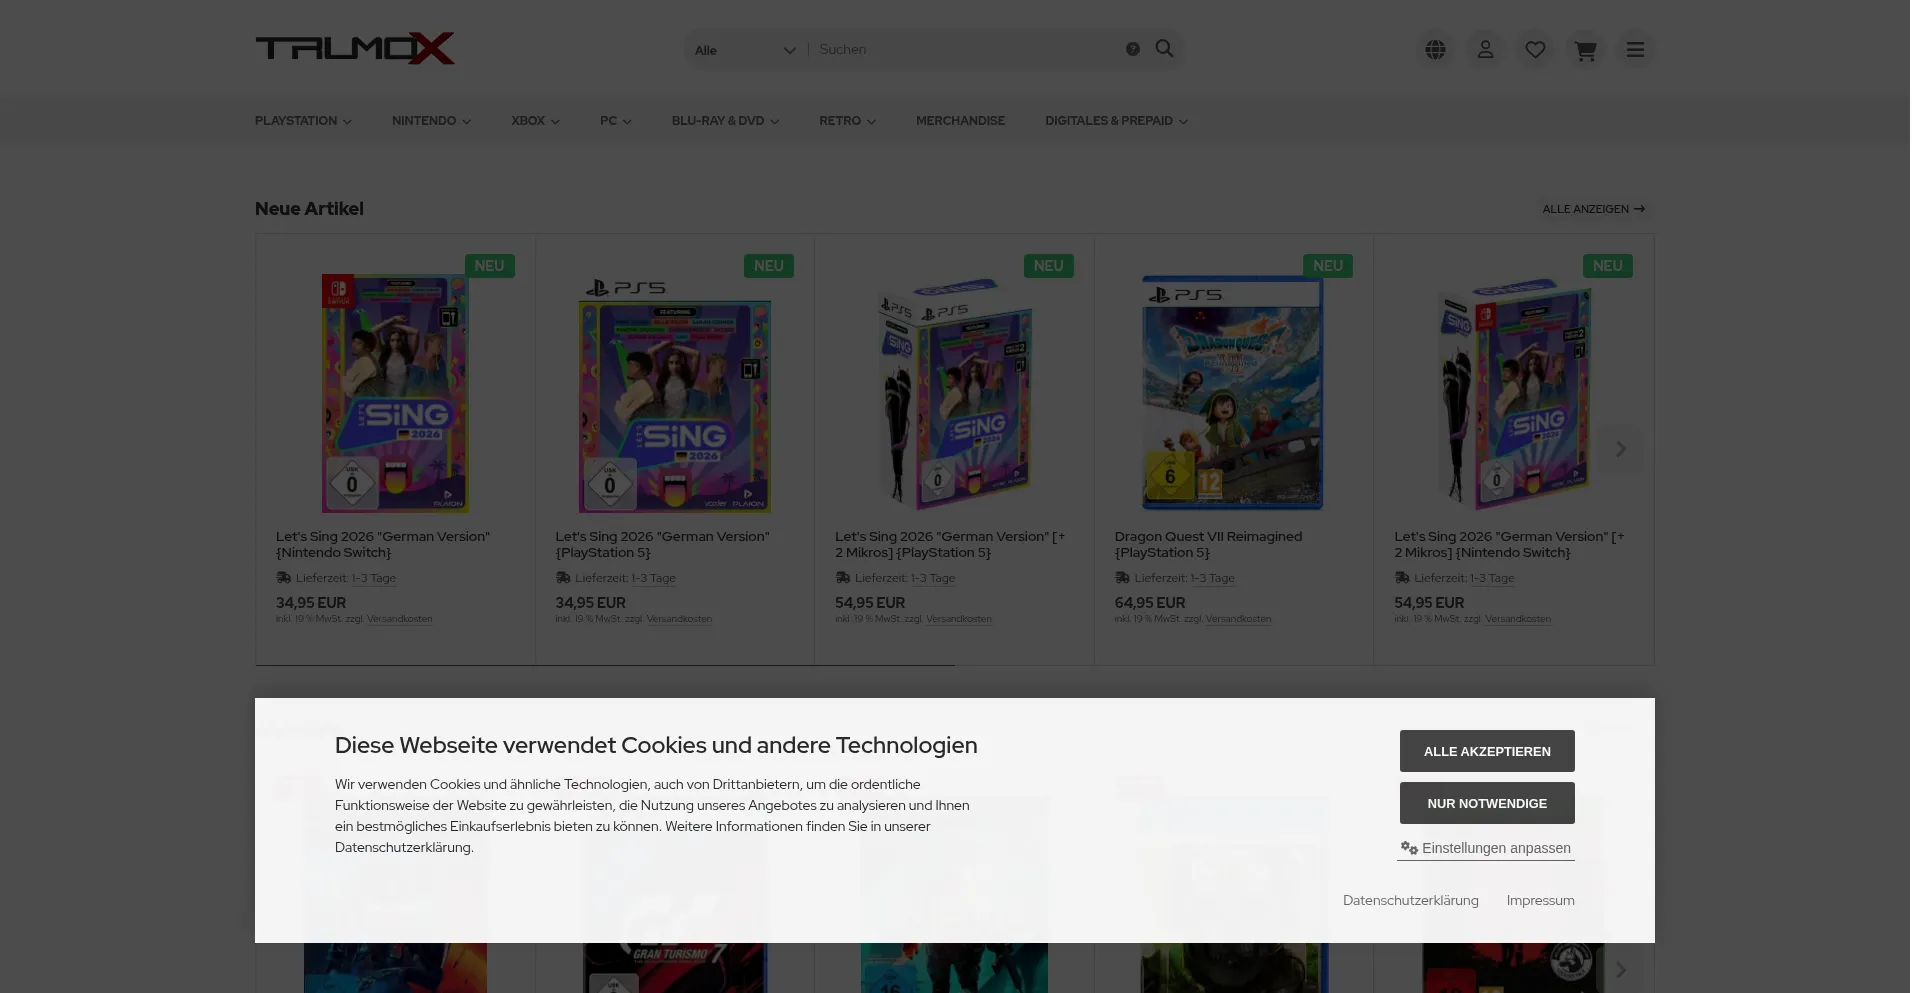This screenshot has height=993, width=1920.
Task: Click the Let's Sing 2026 {Nintendo Switch} title
Action: (x=383, y=544)
